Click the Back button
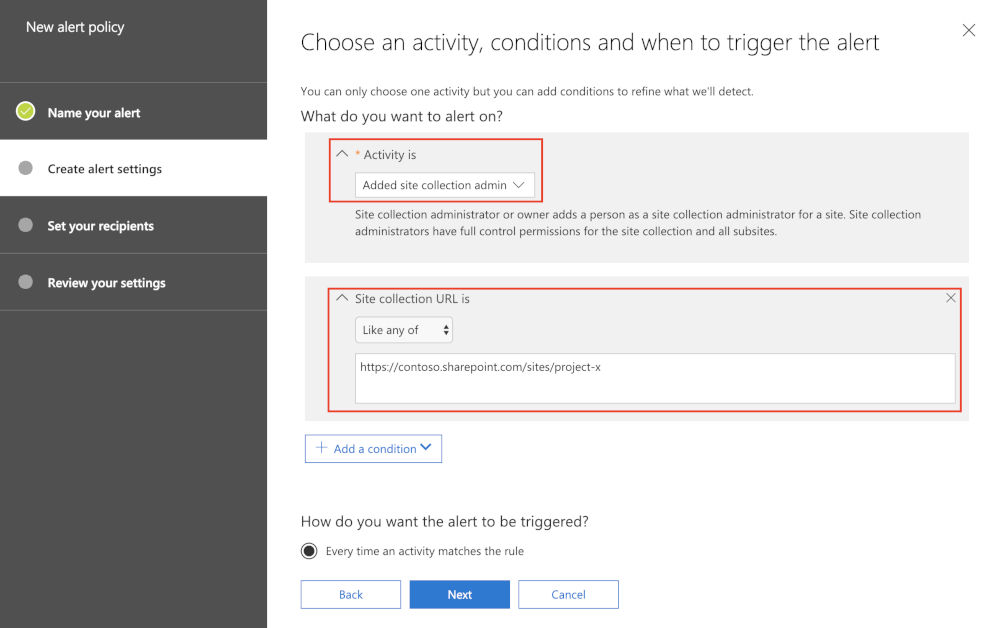 [351, 594]
